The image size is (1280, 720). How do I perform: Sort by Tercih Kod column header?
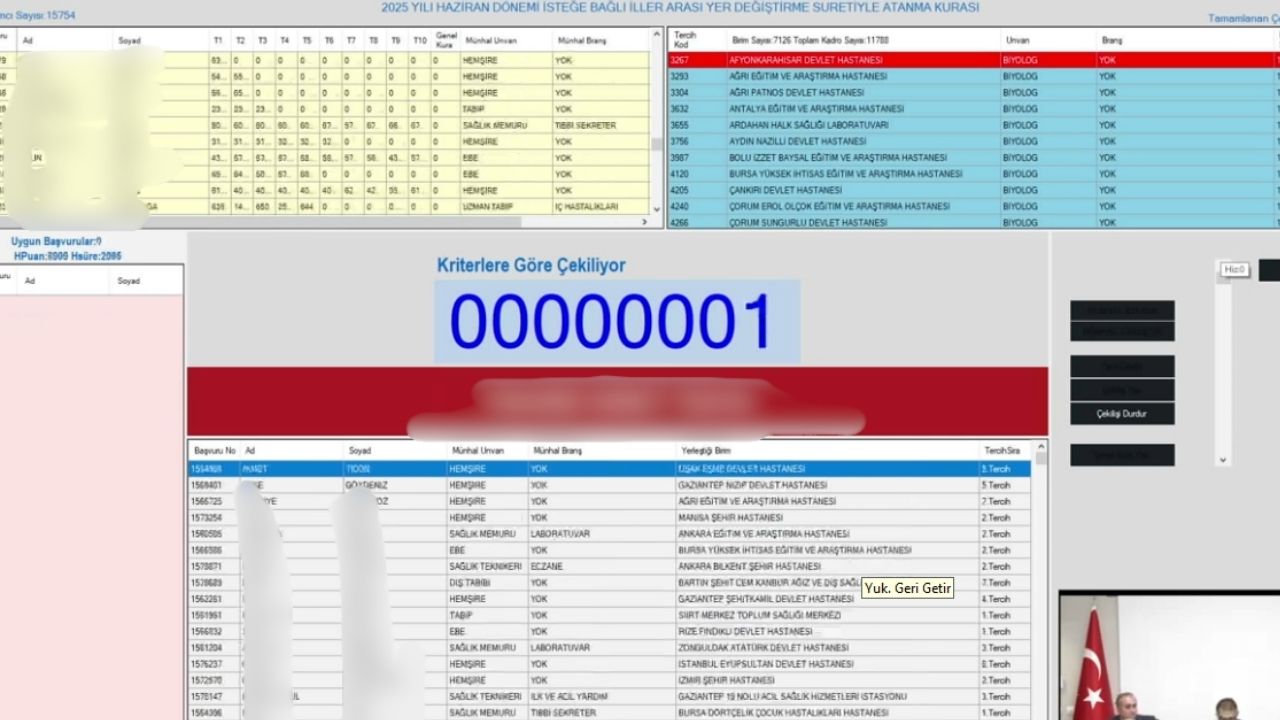coord(685,40)
